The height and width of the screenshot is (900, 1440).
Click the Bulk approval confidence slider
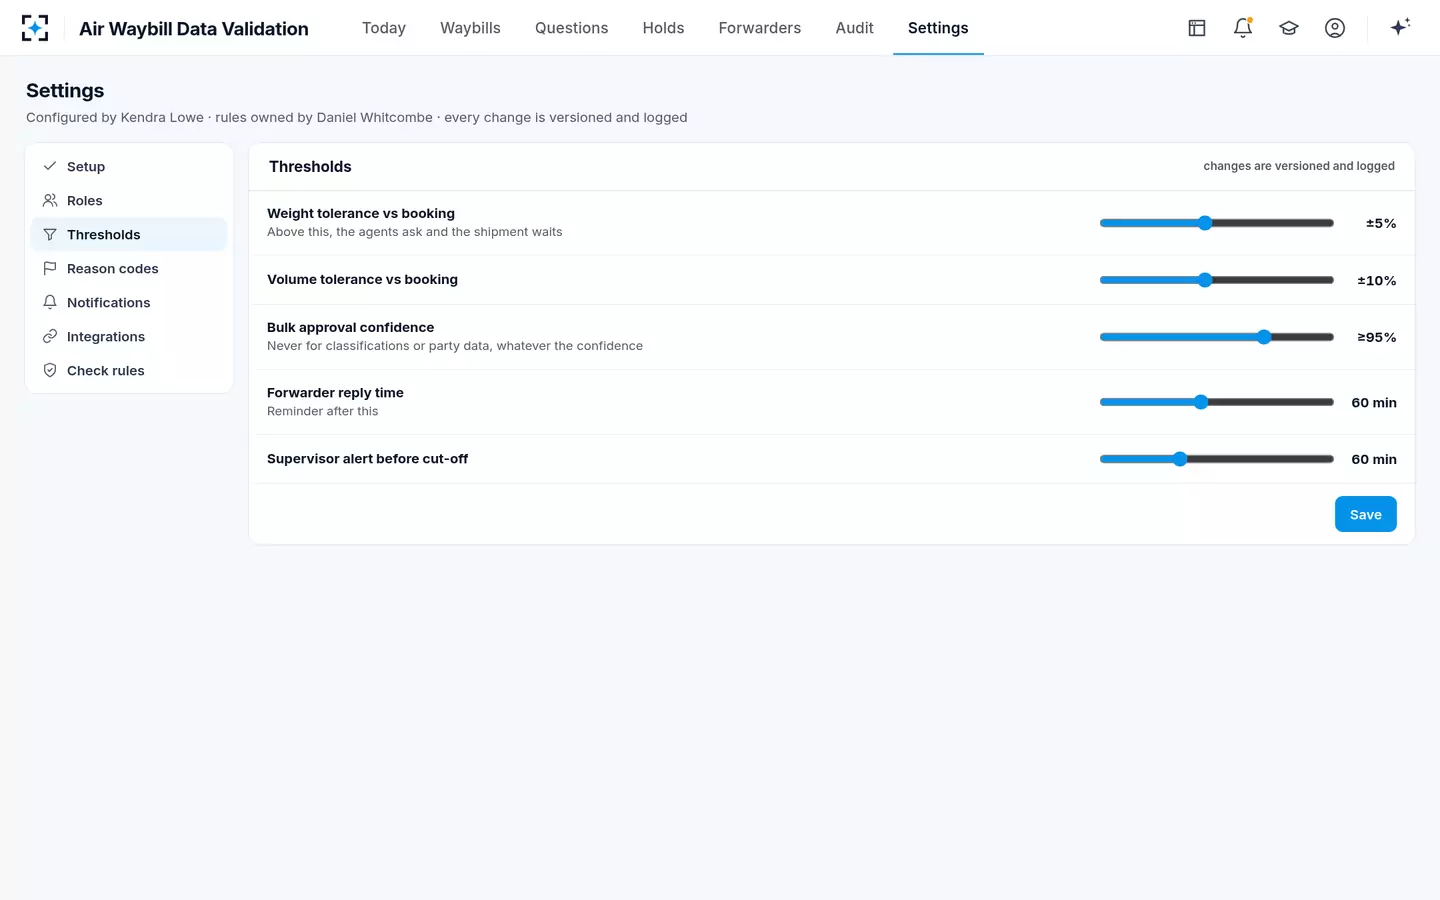[x=1217, y=337]
